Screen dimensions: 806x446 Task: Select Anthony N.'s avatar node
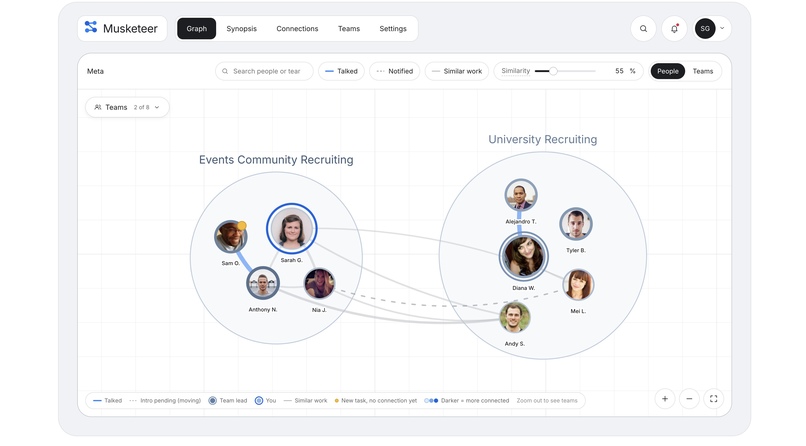[x=263, y=283]
